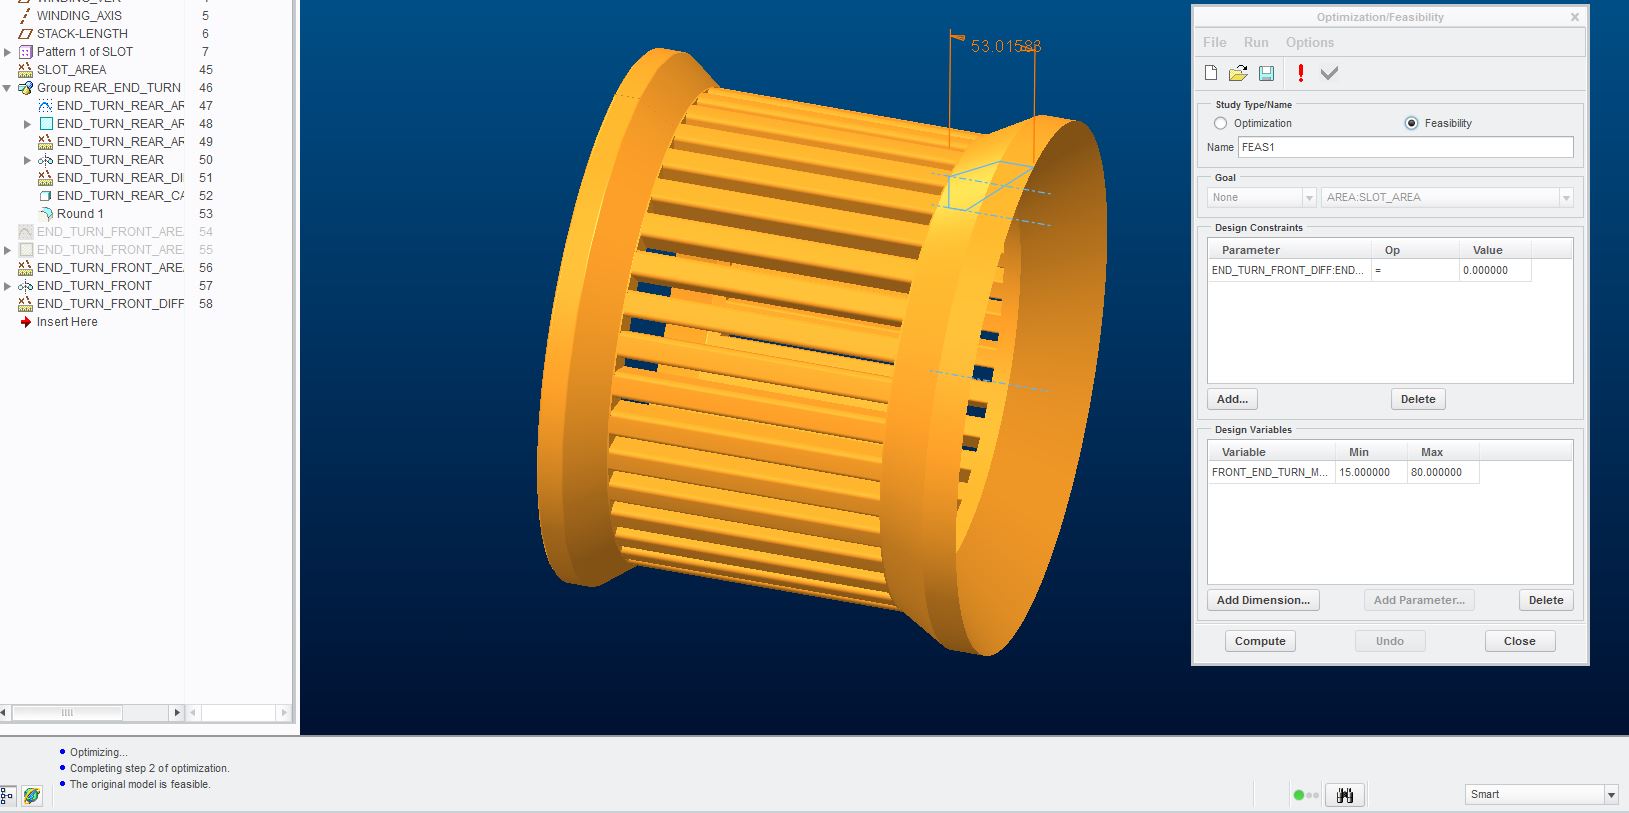This screenshot has width=1629, height=813.
Task: Expand feature 48 END_TURN_REAR_AR node
Action: [27, 124]
